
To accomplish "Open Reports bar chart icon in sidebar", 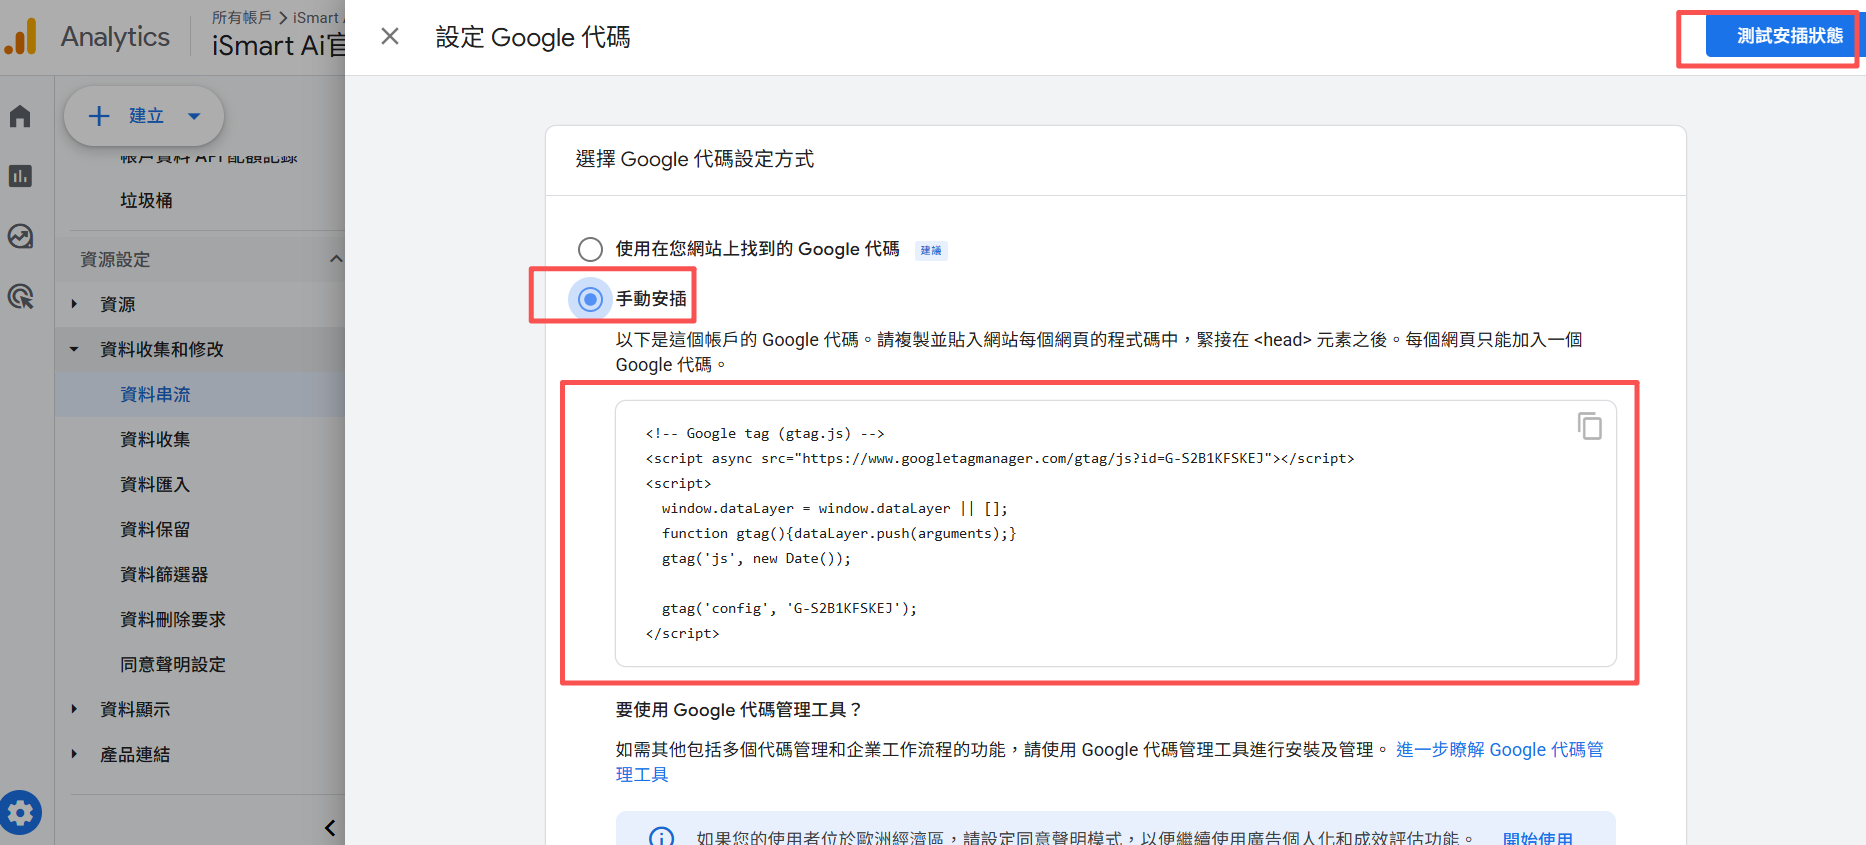I will click(x=20, y=176).
